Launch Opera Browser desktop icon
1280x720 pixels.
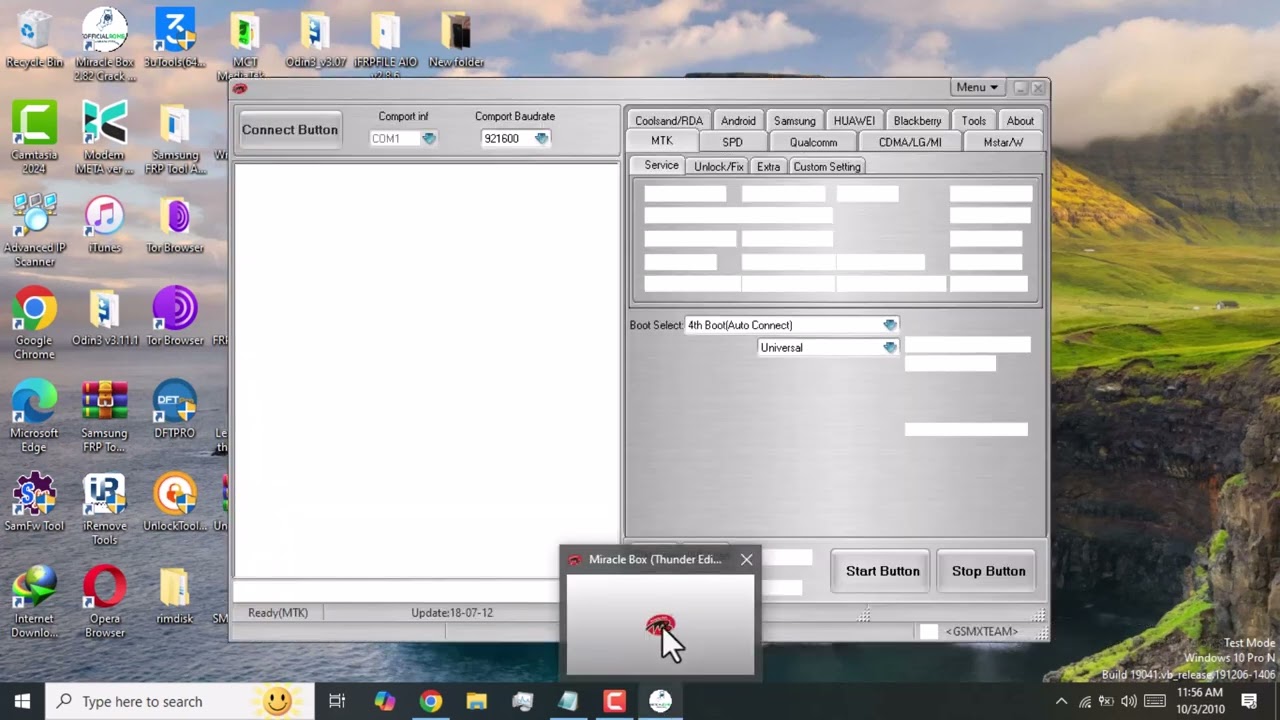click(x=105, y=601)
